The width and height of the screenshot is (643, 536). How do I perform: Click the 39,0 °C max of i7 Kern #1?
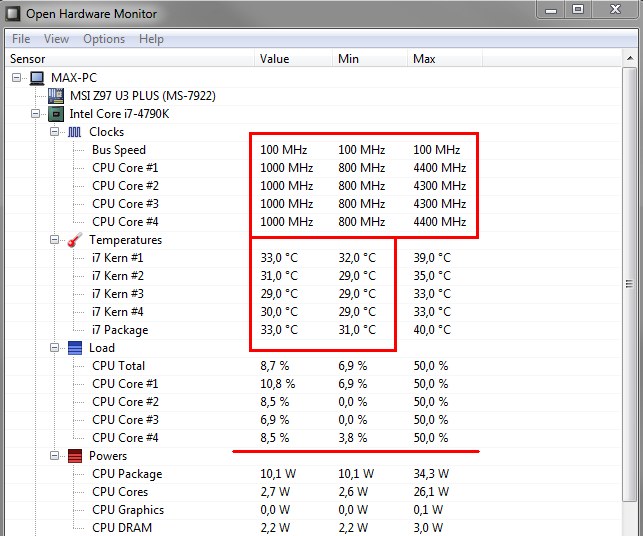(x=432, y=258)
